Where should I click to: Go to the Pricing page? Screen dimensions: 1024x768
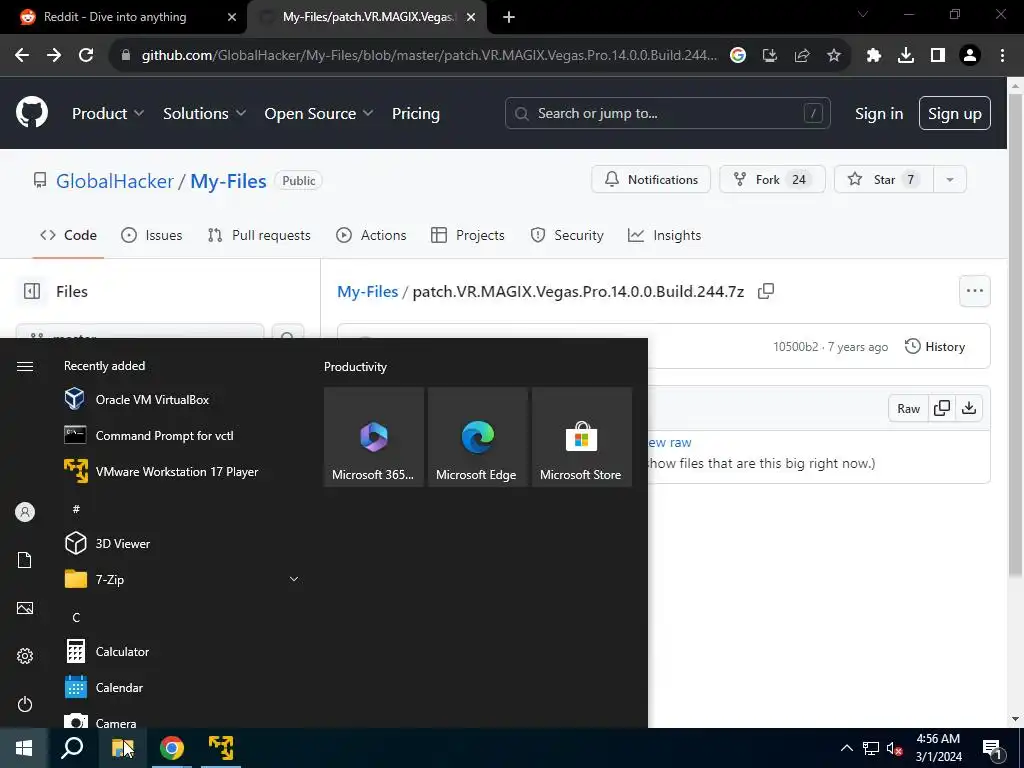click(415, 113)
